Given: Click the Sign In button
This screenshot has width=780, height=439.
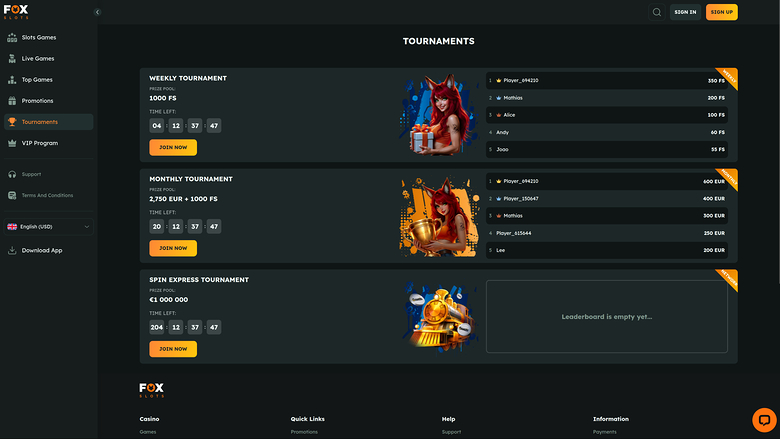Looking at the screenshot, I should coord(685,12).
